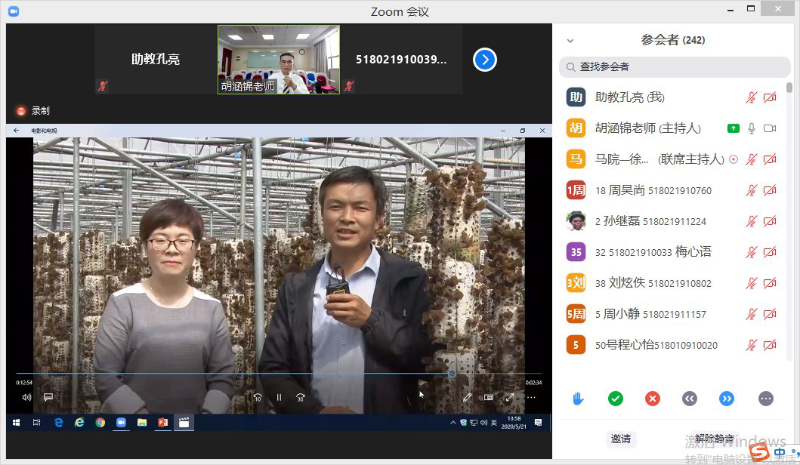This screenshot has height=465, width=800.
Task: Click the video fullscreen expand icon
Action: click(x=509, y=397)
